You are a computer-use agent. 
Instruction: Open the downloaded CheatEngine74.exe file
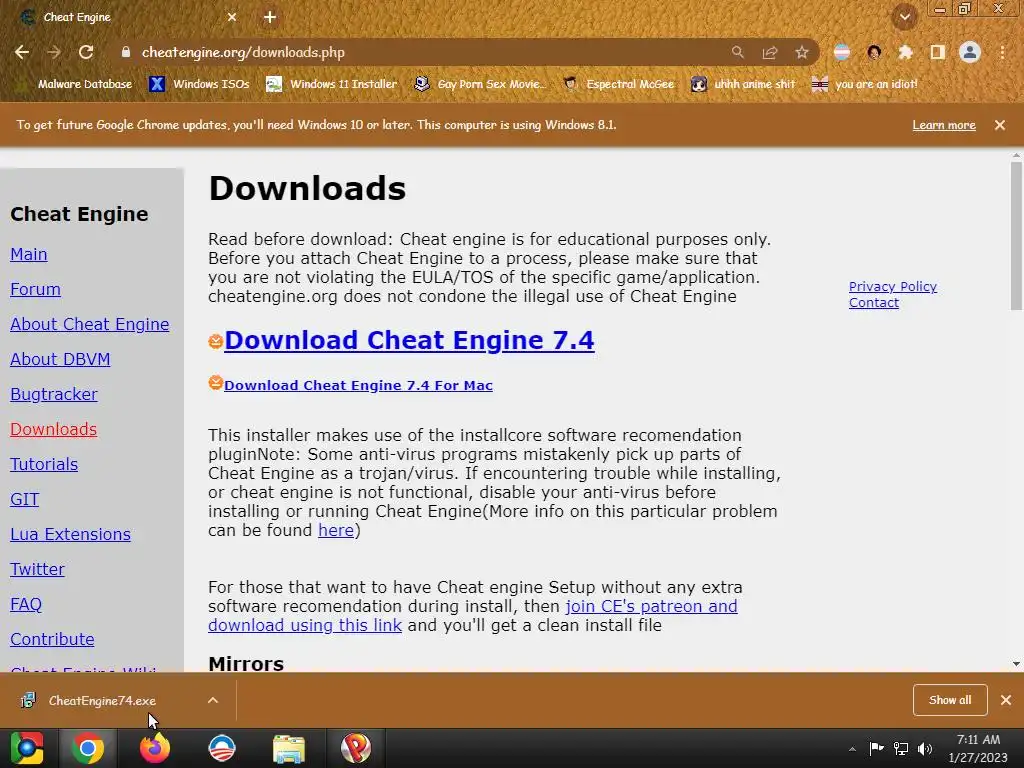tap(102, 701)
